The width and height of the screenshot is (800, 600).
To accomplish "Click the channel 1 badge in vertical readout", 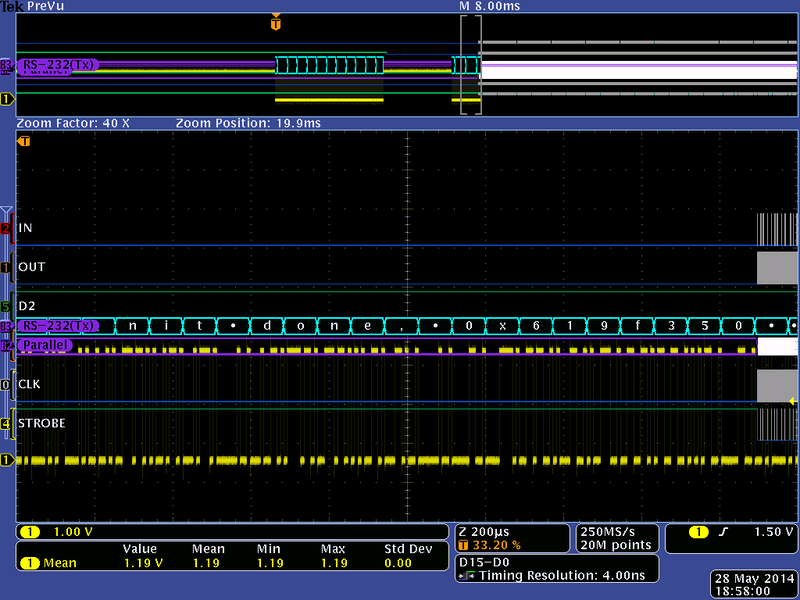I will (x=30, y=532).
